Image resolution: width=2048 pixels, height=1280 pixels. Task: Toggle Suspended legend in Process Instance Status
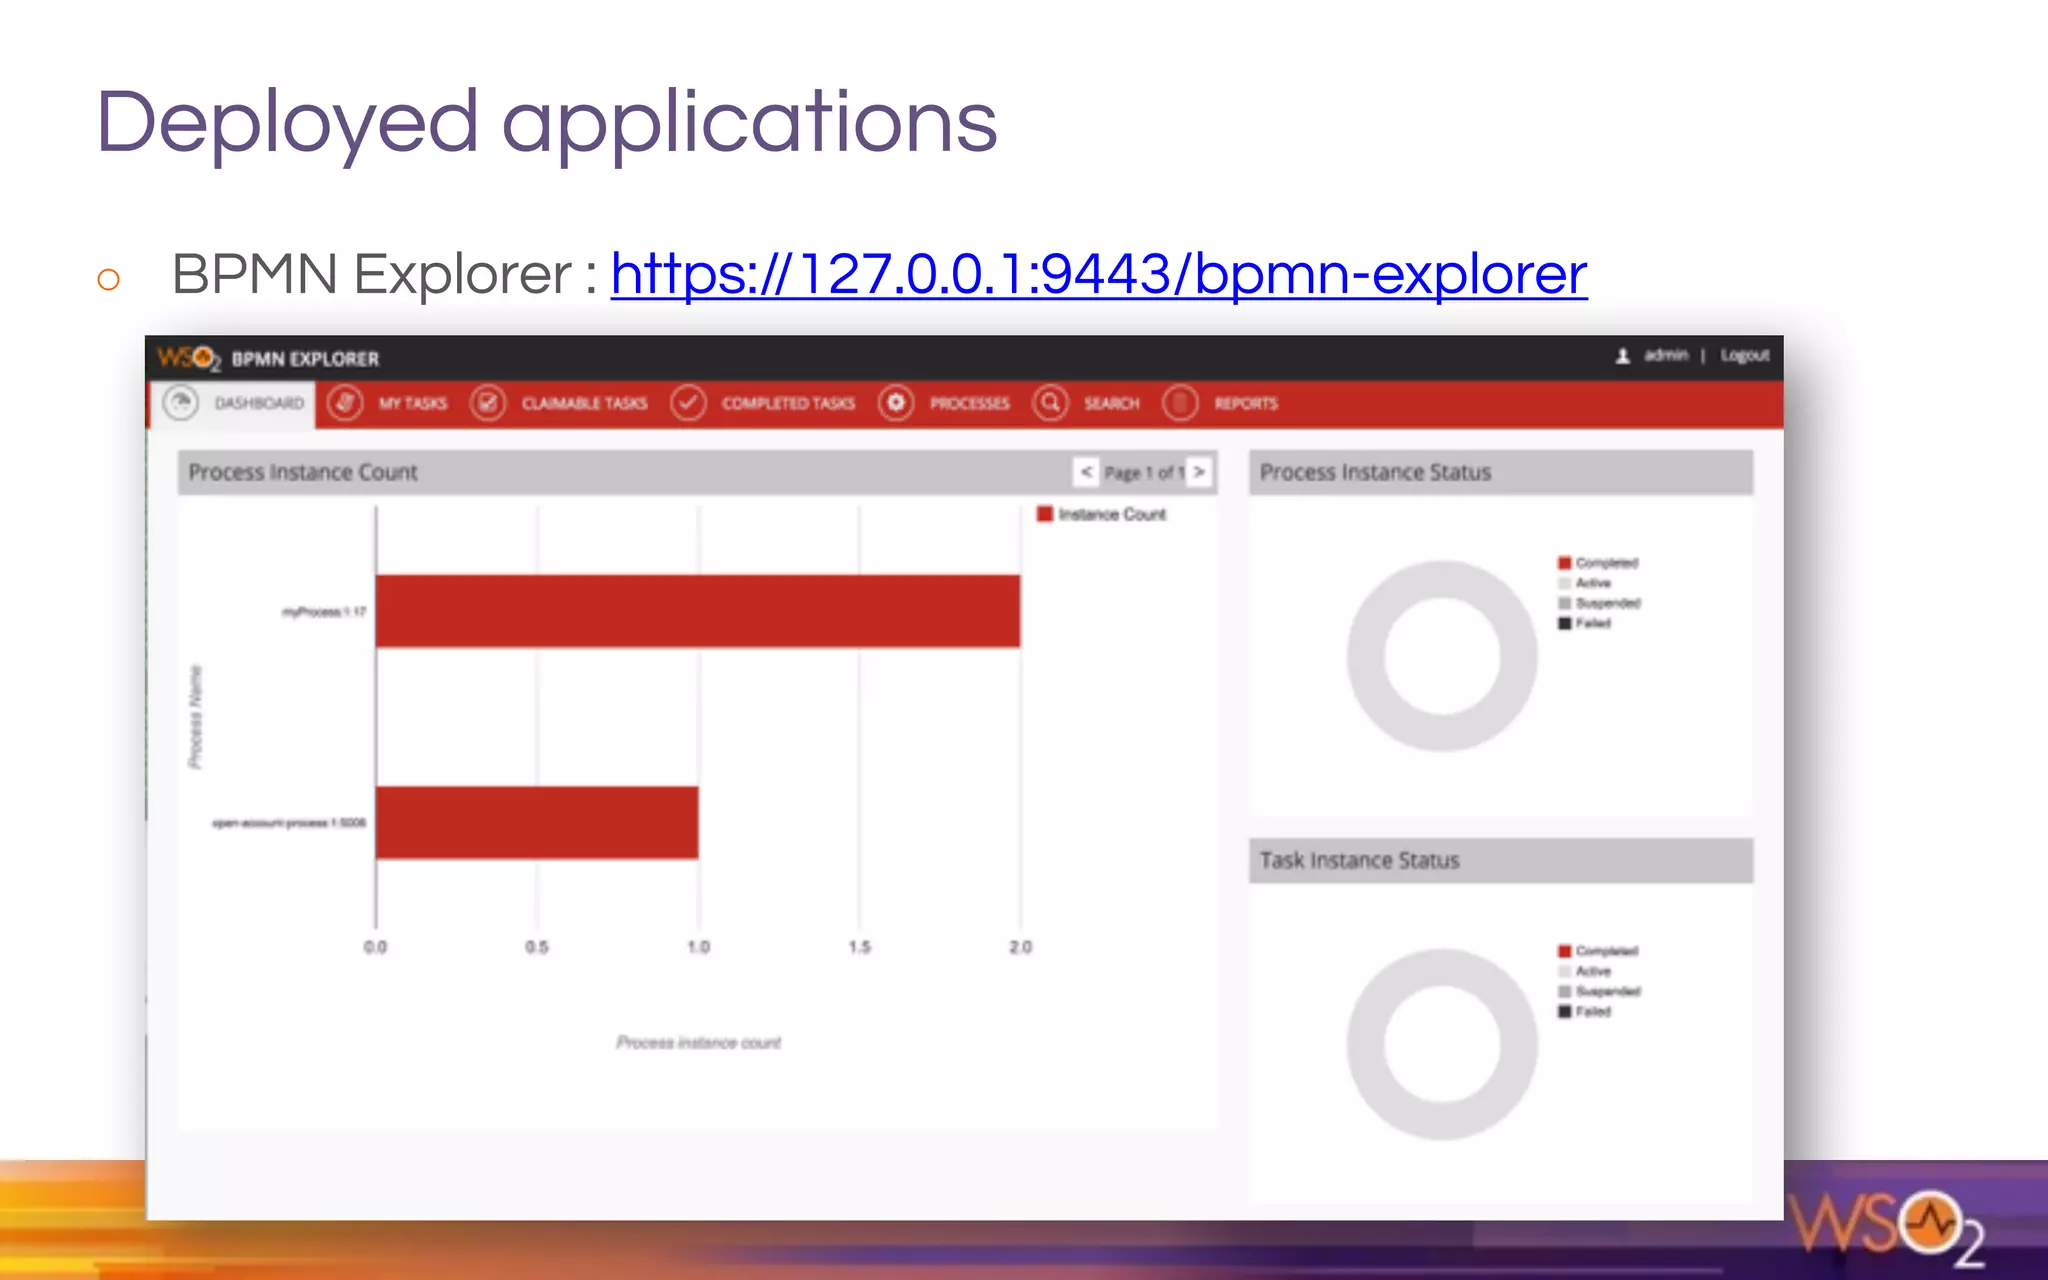click(x=1599, y=603)
